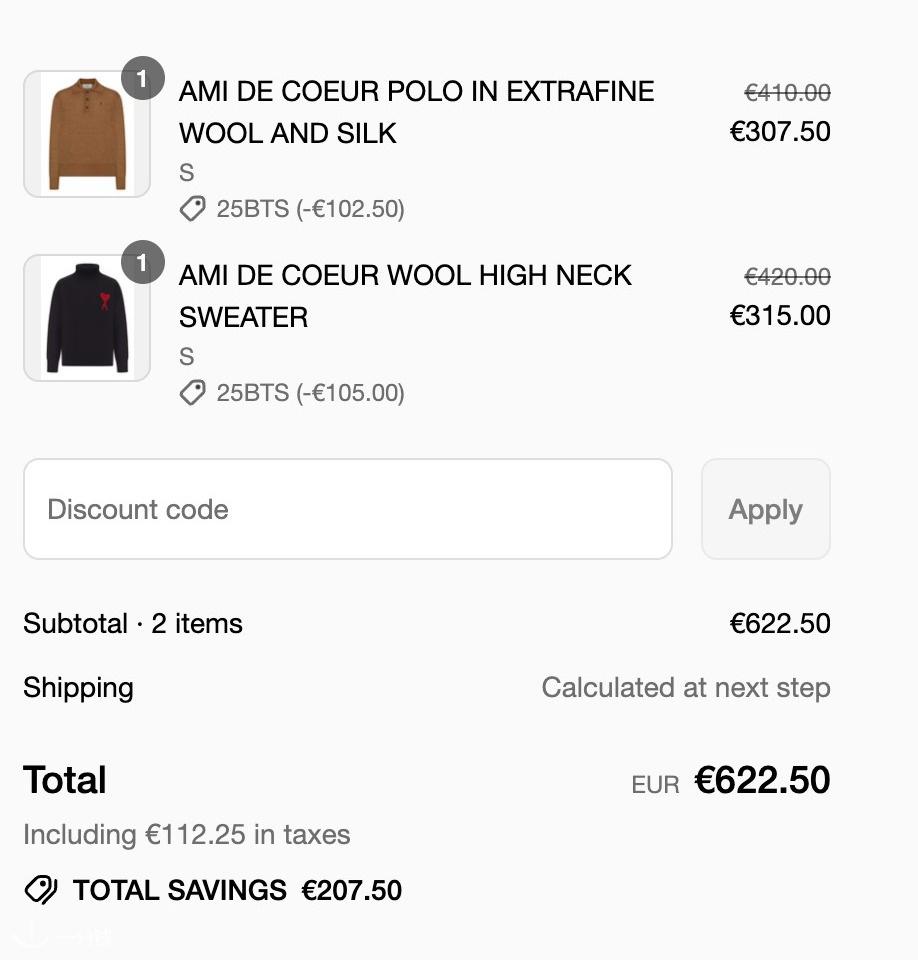Click the 25BTS code on polo item
Image resolution: width=918 pixels, height=960 pixels.
[x=252, y=209]
